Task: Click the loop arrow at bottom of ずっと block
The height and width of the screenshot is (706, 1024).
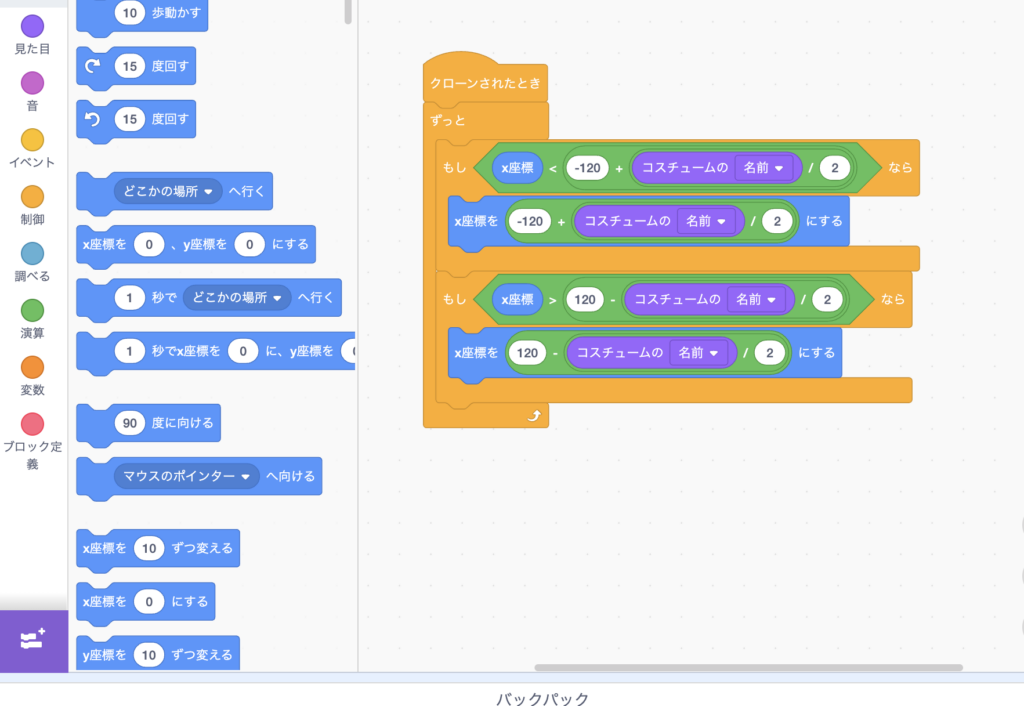Action: (534, 415)
